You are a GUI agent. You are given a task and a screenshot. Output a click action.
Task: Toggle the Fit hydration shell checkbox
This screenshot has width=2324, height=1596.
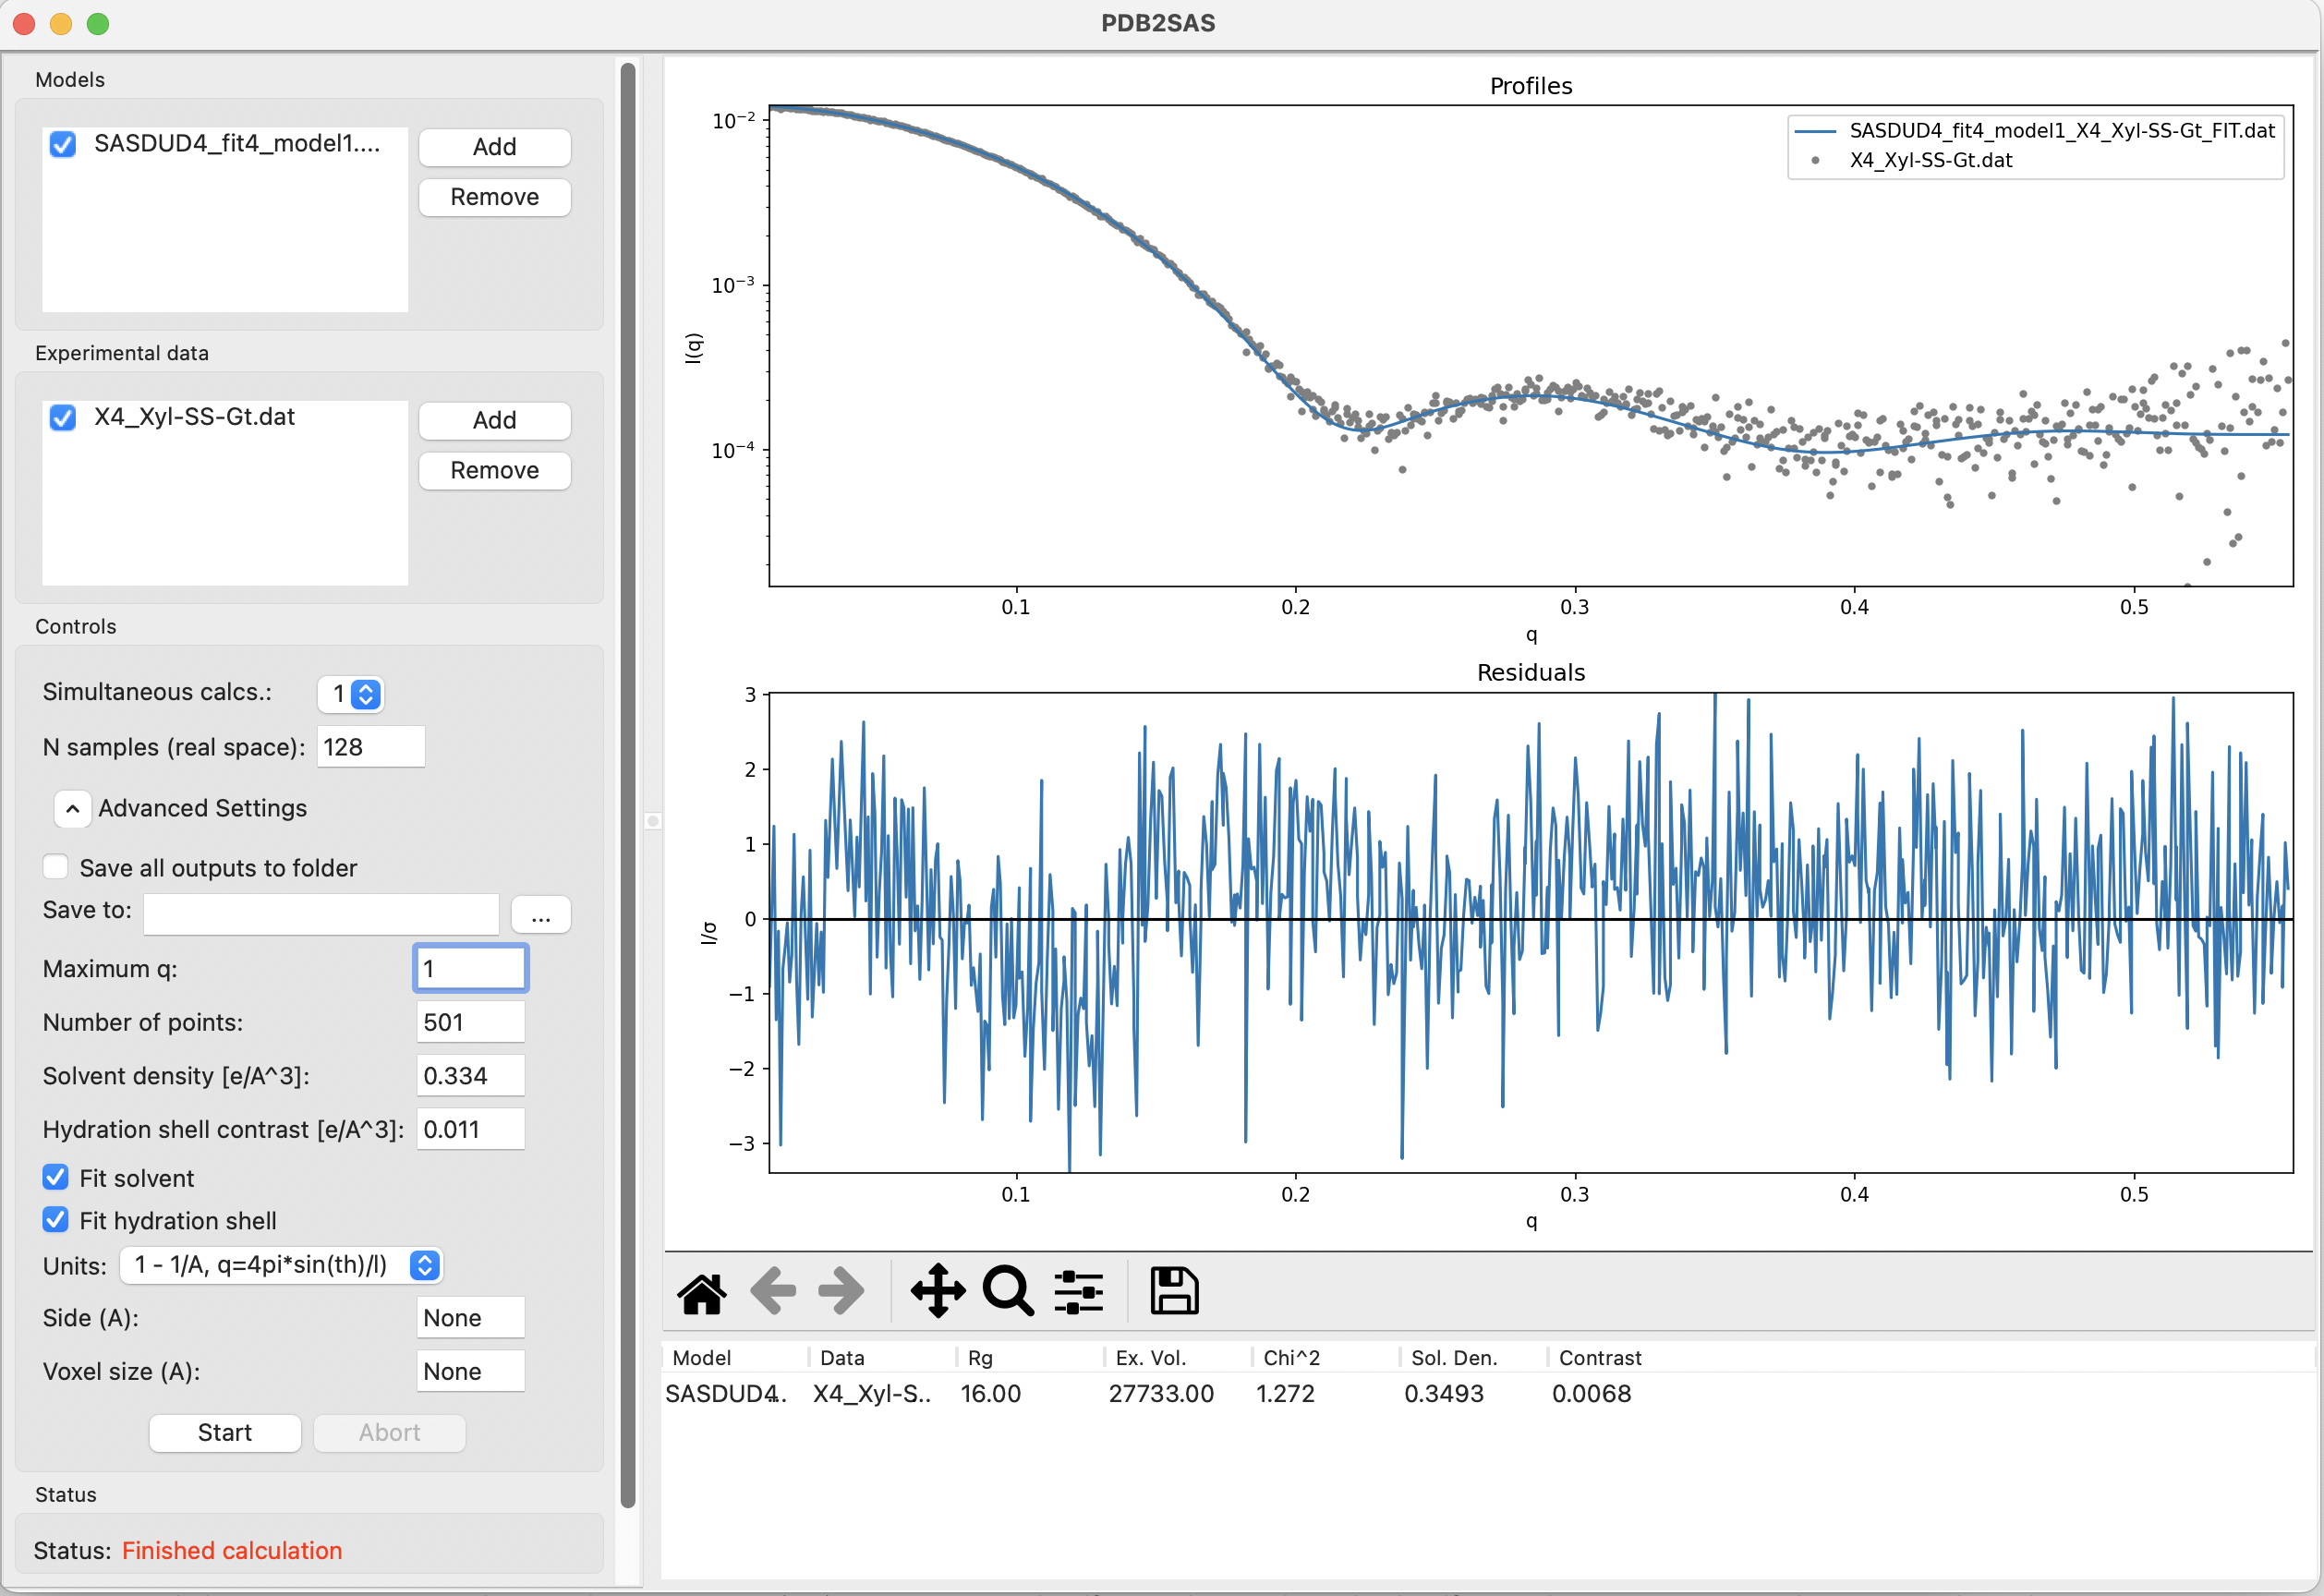tap(56, 1221)
